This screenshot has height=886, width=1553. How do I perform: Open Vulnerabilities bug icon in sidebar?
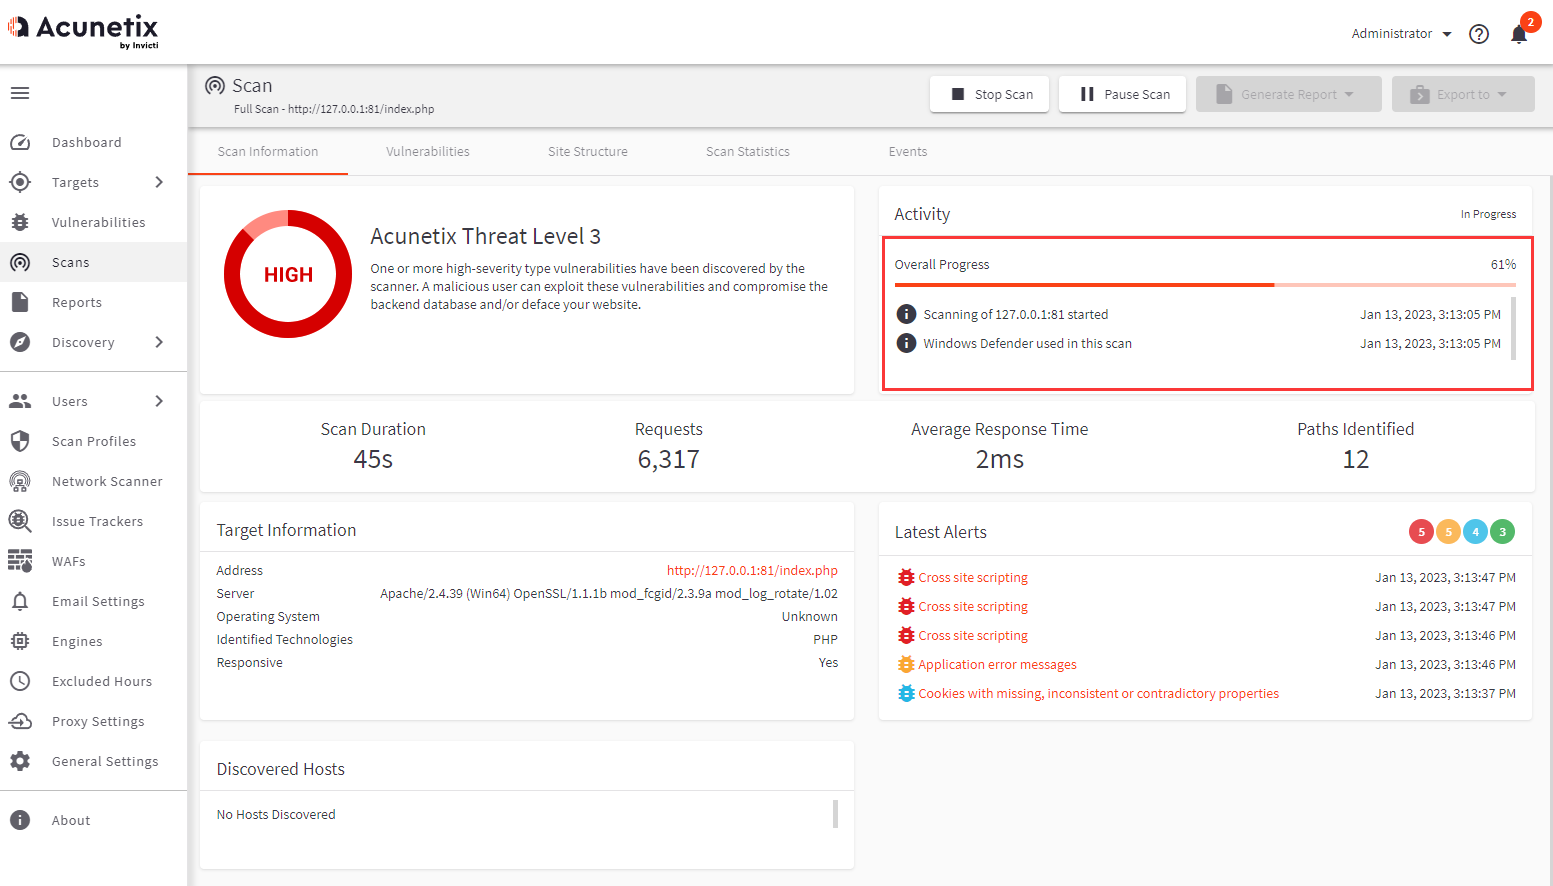20,222
